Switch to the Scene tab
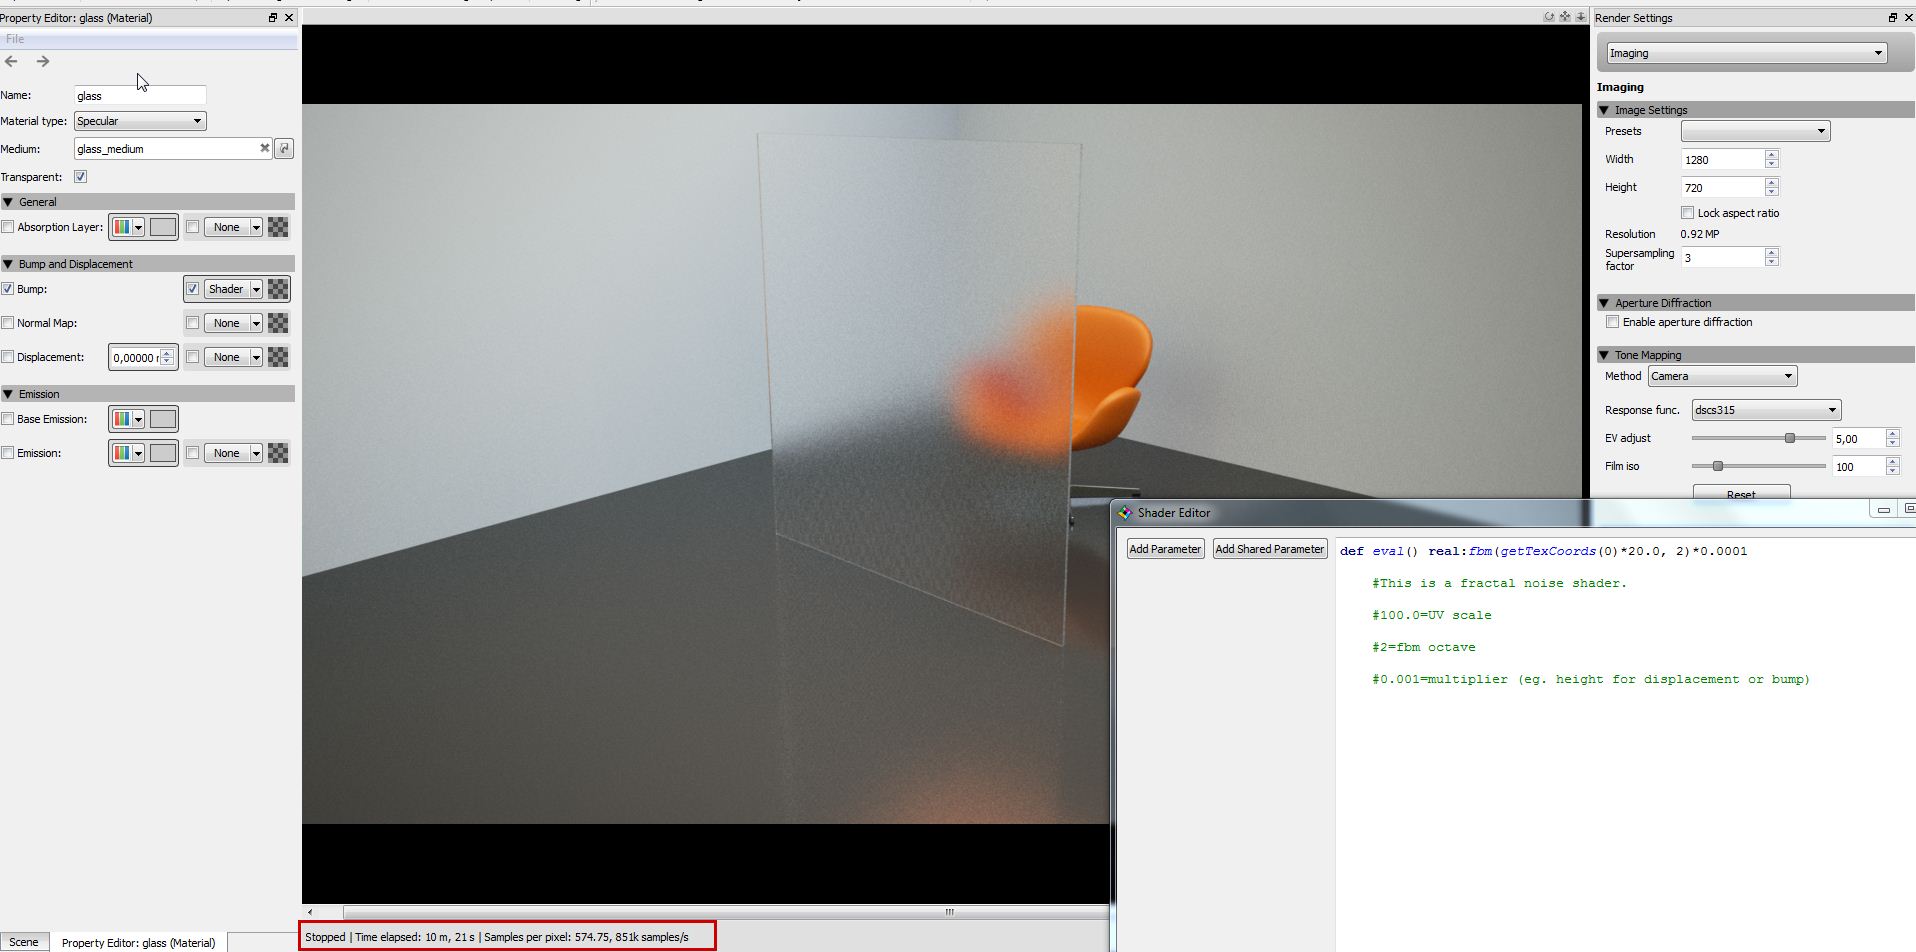This screenshot has height=952, width=1916. pyautogui.click(x=24, y=942)
